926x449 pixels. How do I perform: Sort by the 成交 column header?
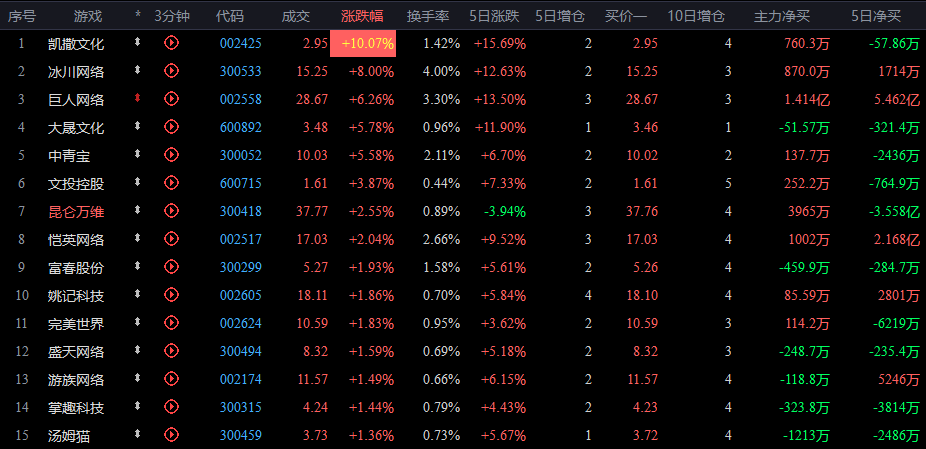(296, 16)
